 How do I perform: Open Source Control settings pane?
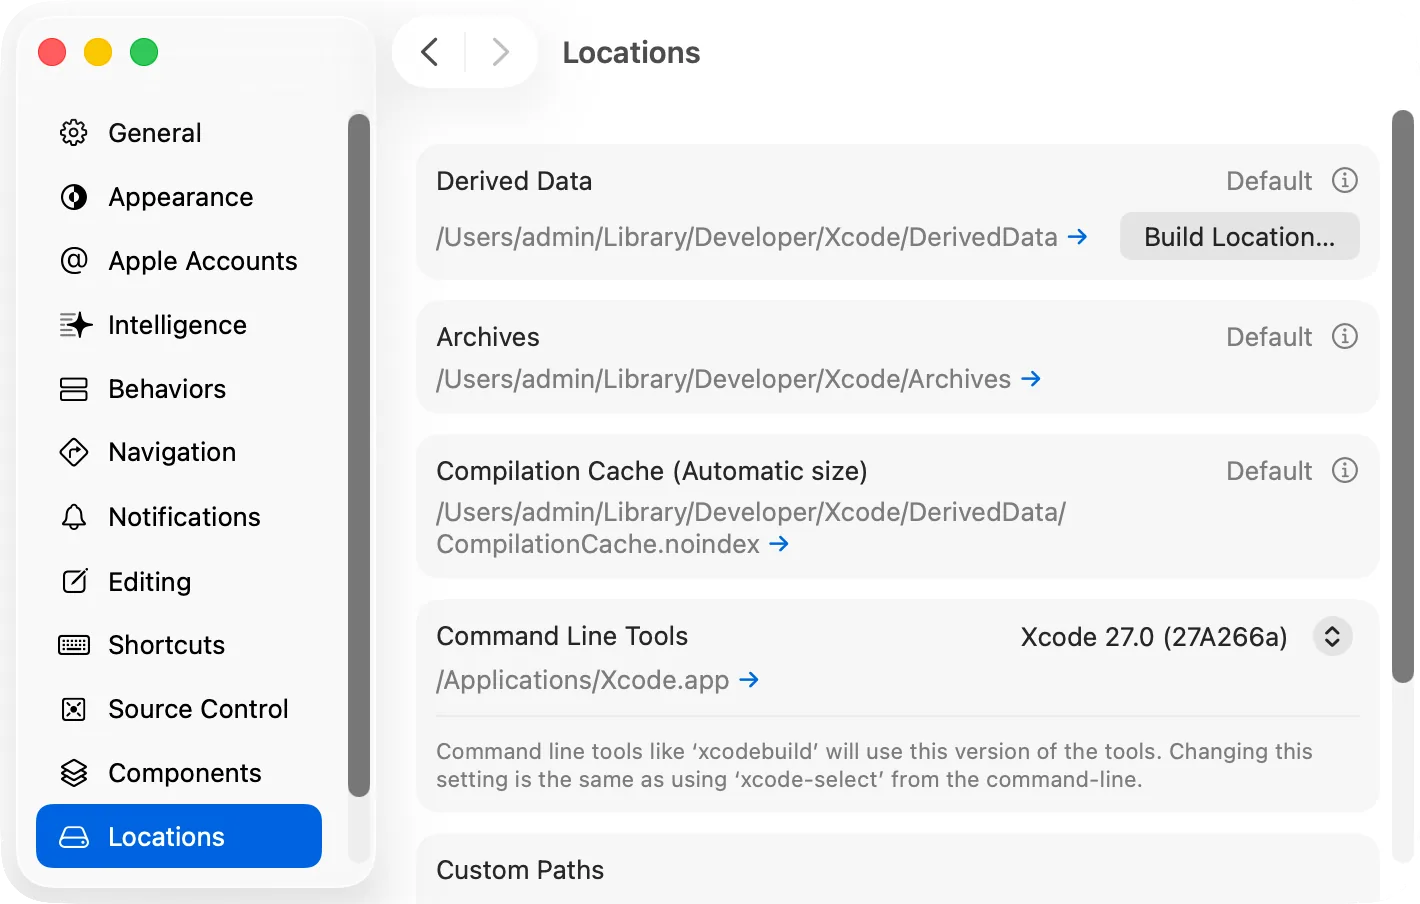click(x=179, y=709)
